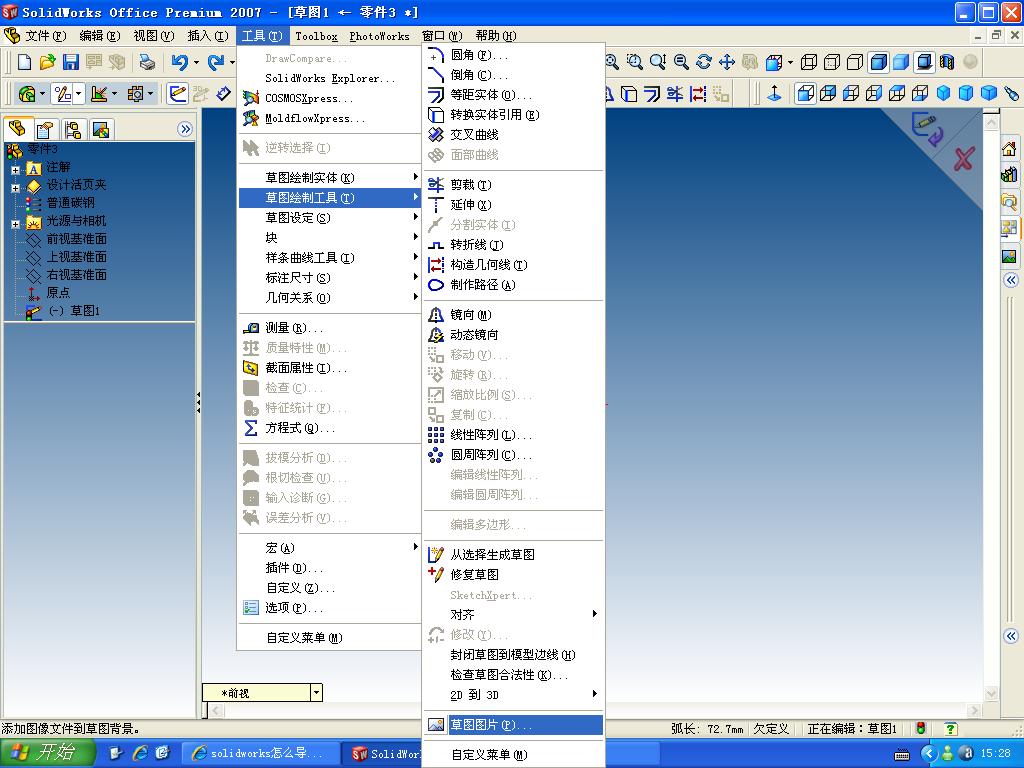Open 方程式 Equations entry
The height and width of the screenshot is (768, 1024).
tap(329, 428)
